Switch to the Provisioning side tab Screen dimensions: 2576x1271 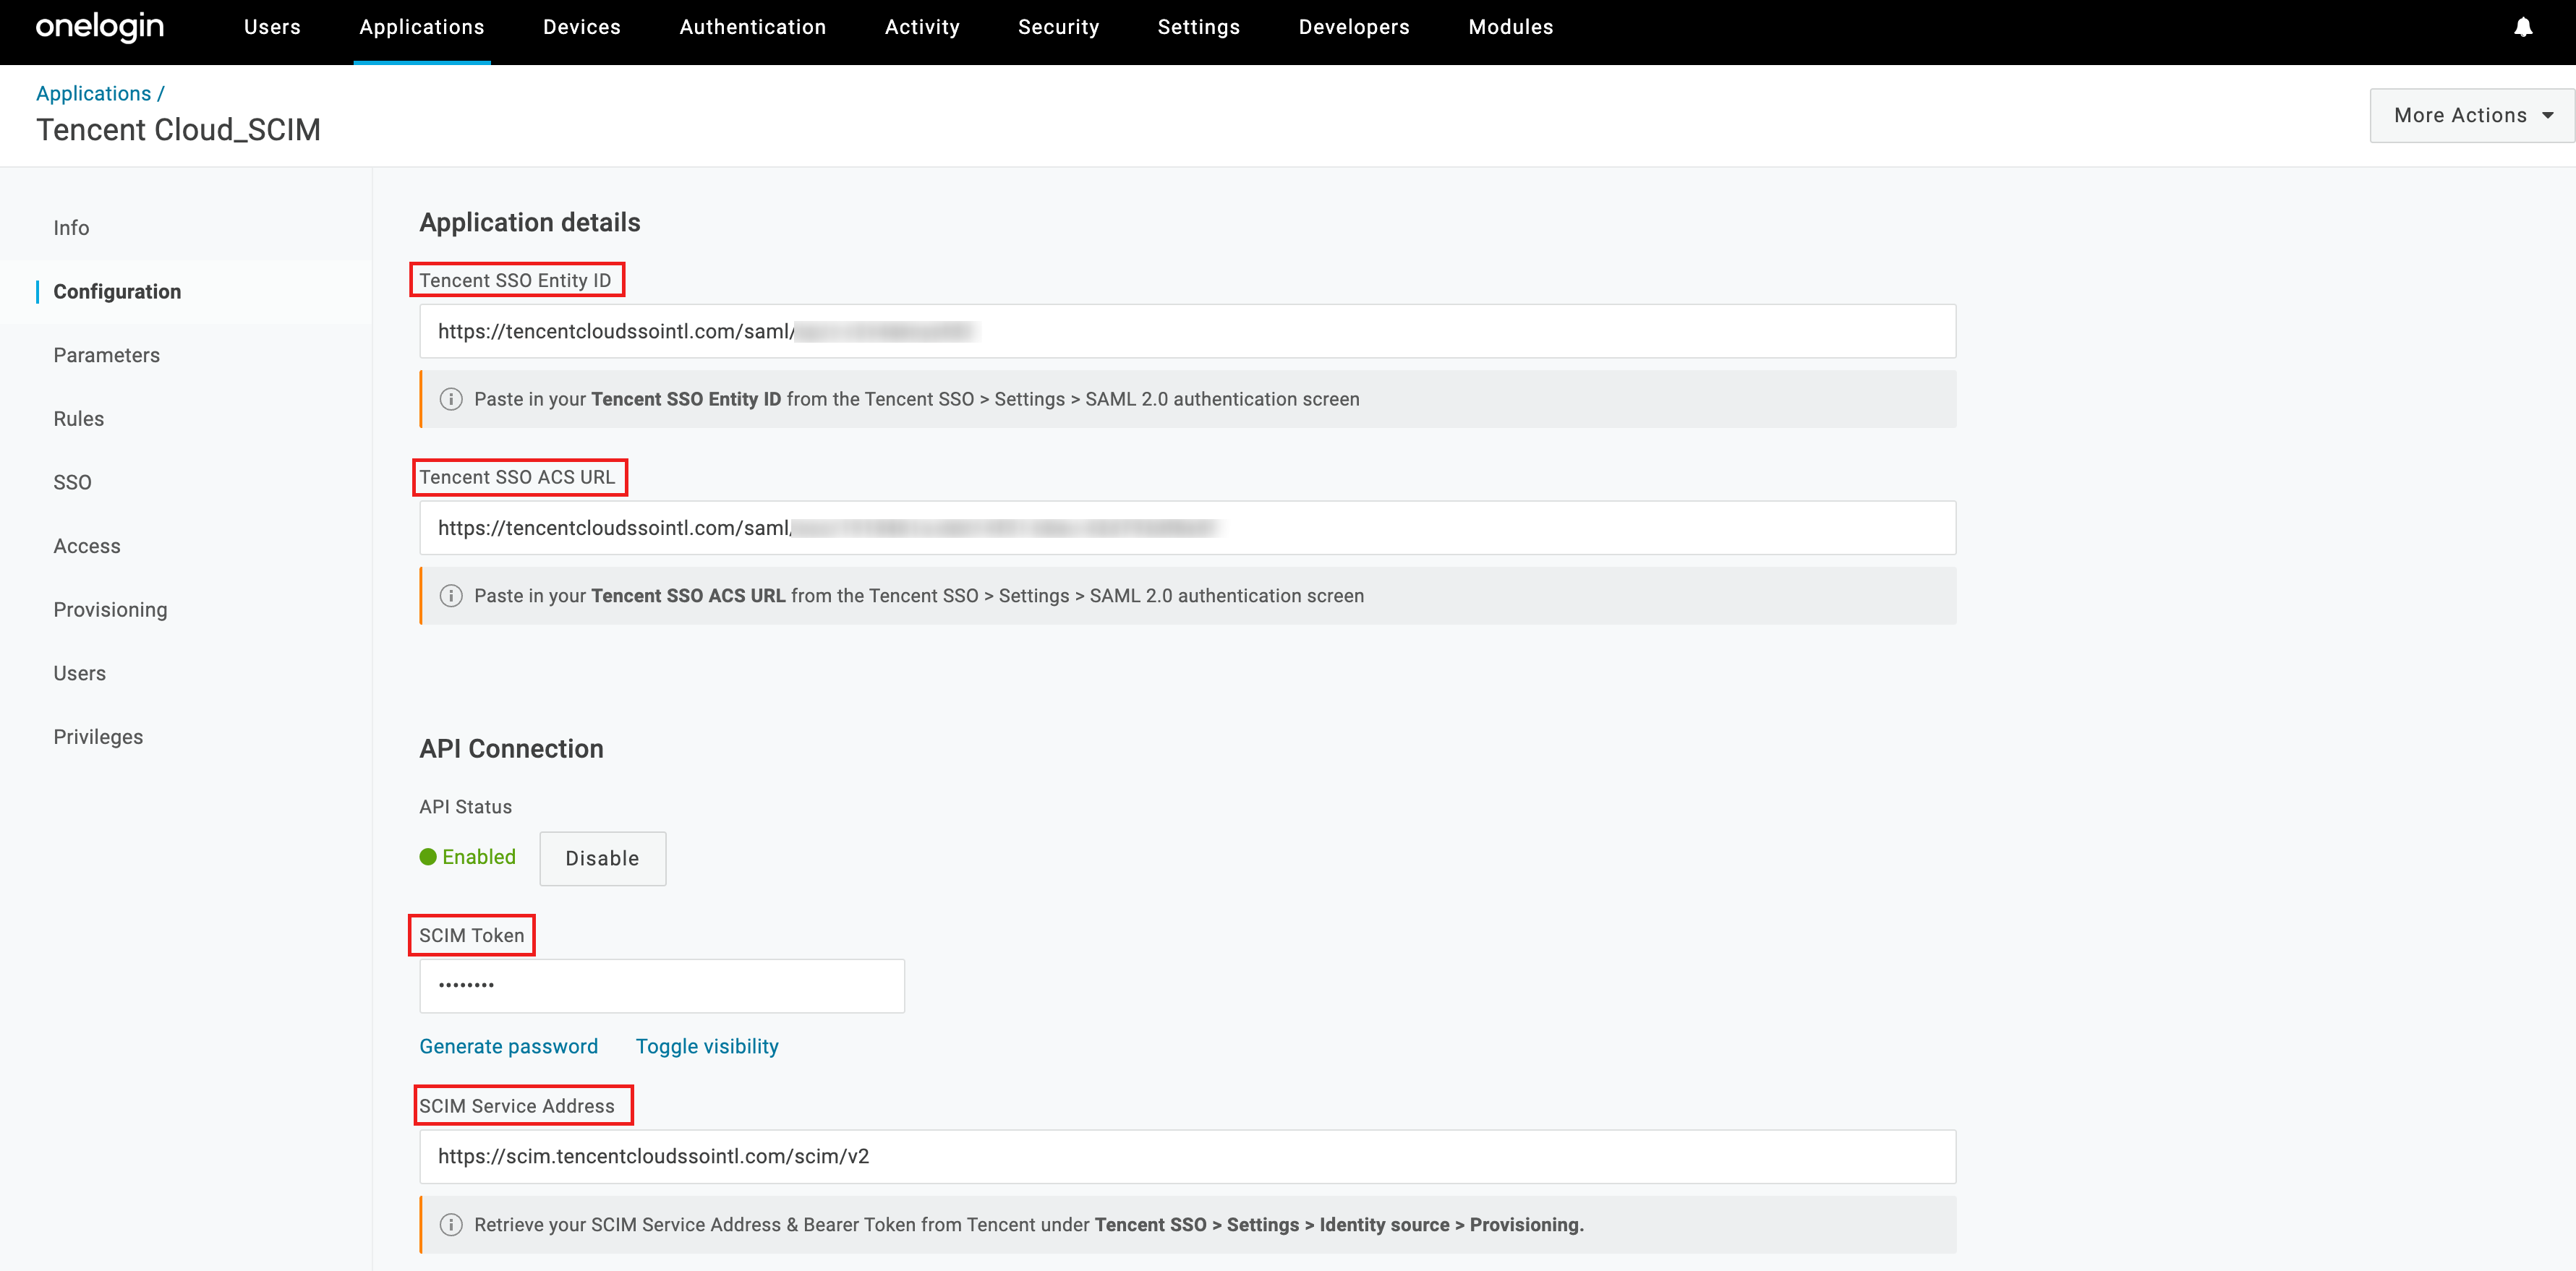tap(110, 610)
